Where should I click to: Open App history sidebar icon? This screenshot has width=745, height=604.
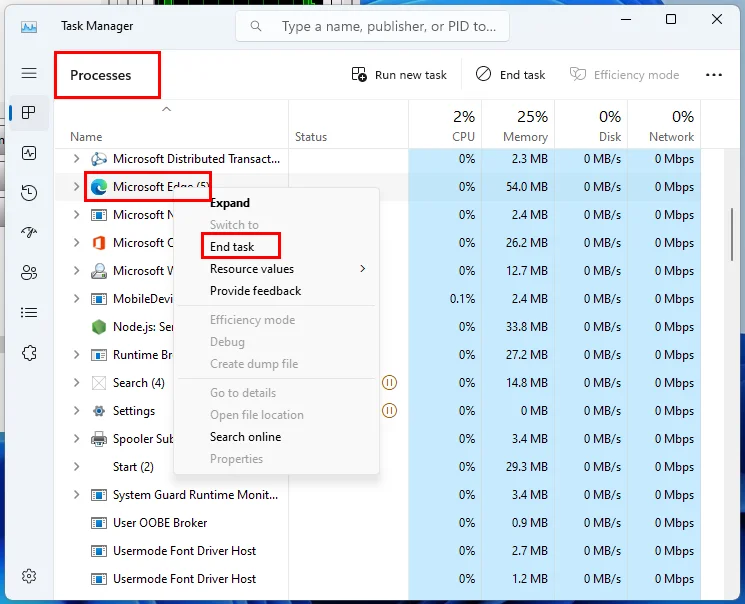(29, 193)
